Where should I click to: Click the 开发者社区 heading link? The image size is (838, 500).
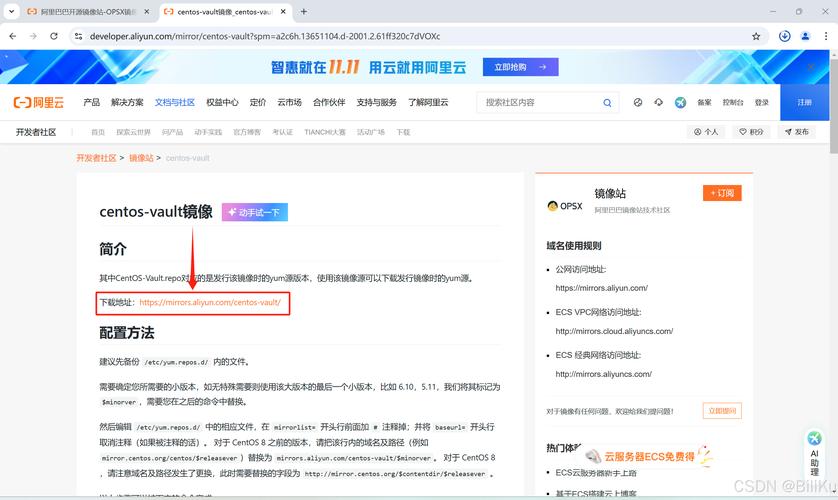(36, 132)
